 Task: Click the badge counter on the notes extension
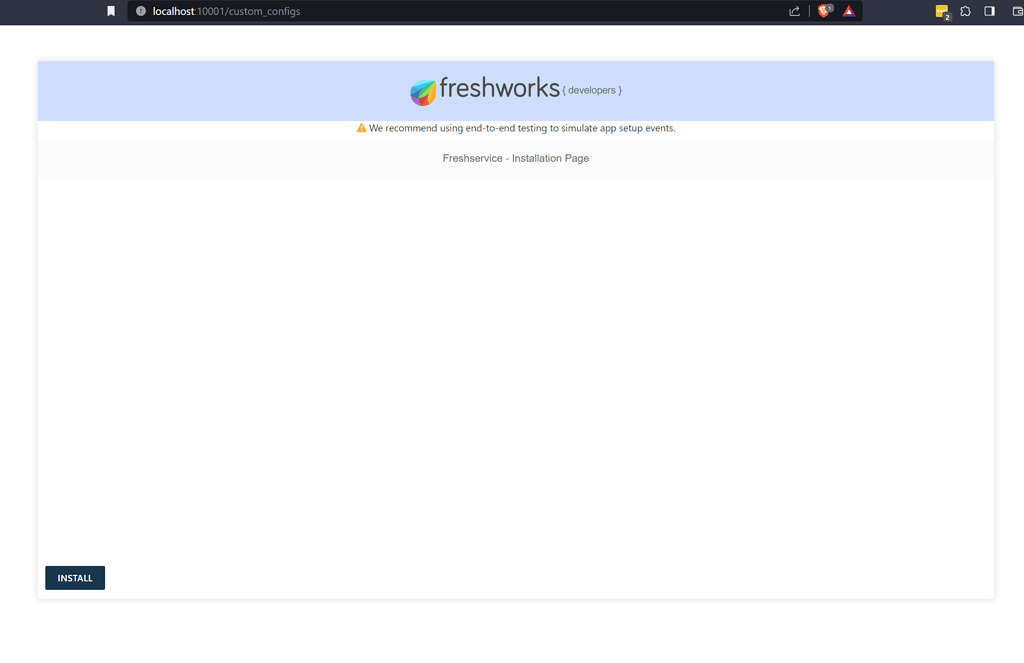[x=949, y=17]
